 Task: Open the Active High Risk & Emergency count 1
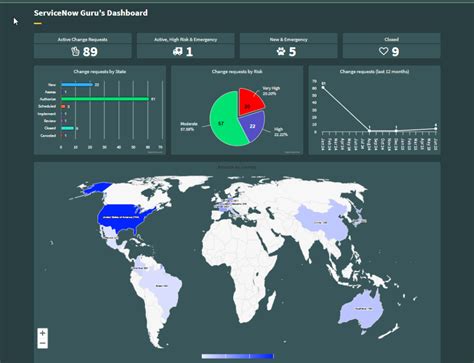click(189, 52)
